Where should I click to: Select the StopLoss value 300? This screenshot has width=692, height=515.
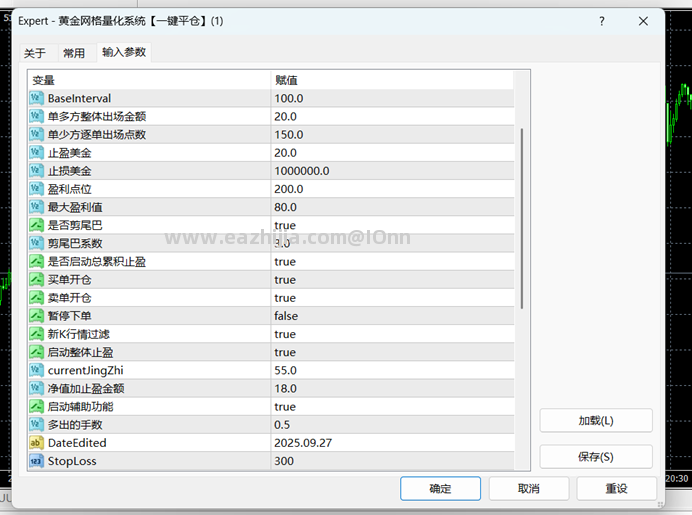(x=284, y=461)
